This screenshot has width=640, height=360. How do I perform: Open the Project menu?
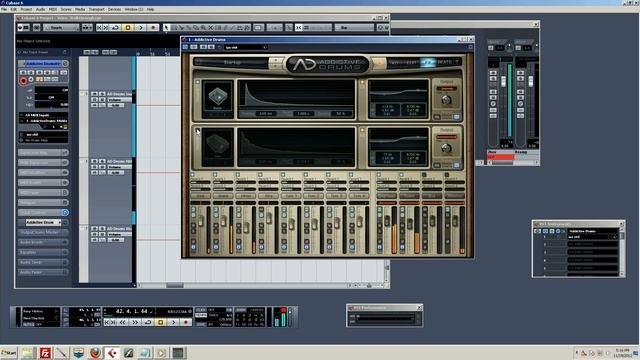(26, 9)
